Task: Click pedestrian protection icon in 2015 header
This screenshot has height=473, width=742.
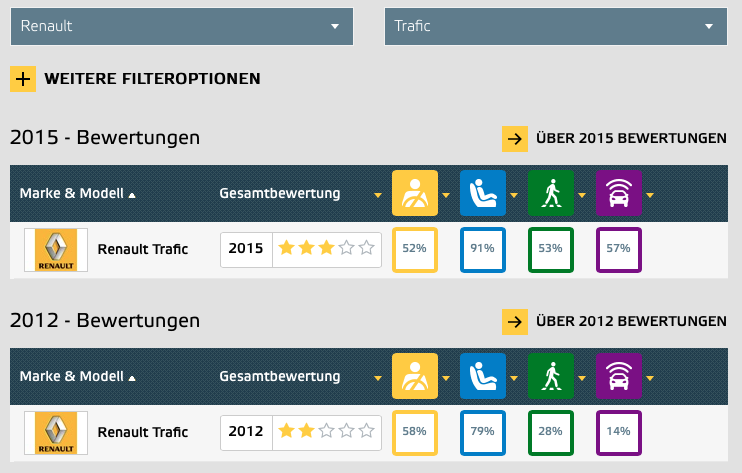Action: tap(551, 193)
